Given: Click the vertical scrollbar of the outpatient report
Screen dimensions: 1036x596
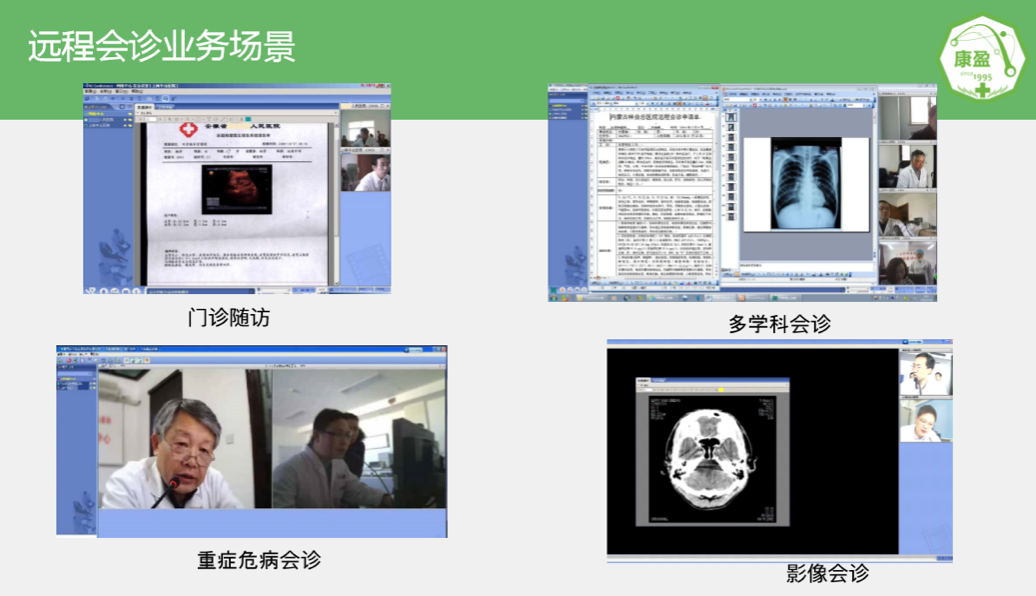Looking at the screenshot, I should tap(335, 200).
